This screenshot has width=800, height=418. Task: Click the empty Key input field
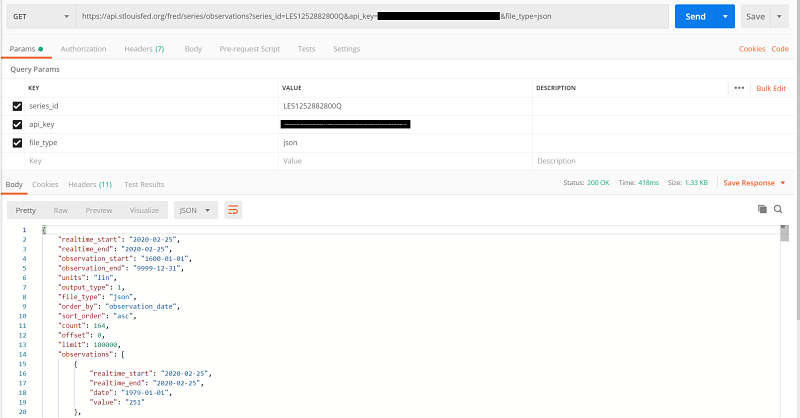tap(150, 160)
